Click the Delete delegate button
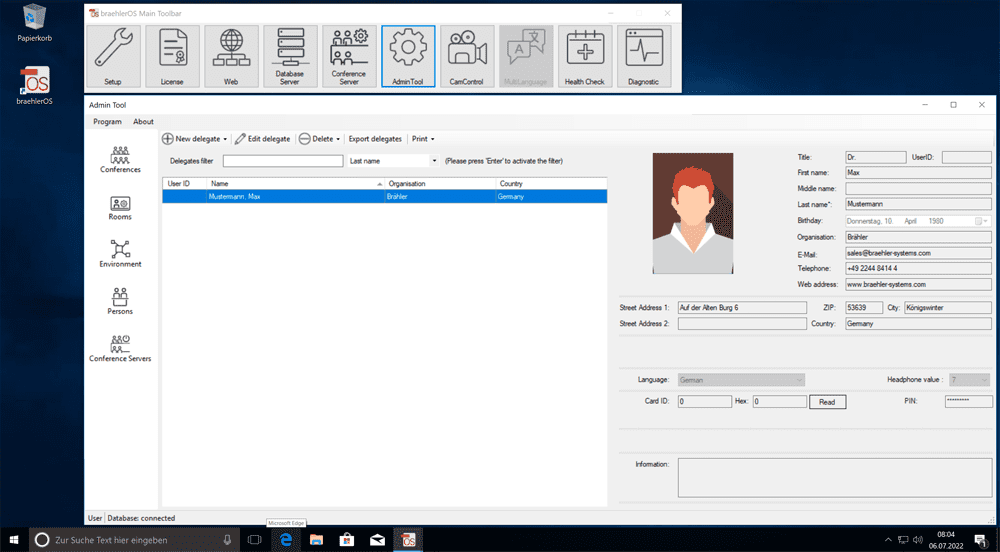Image resolution: width=1000 pixels, height=552 pixels. [316, 139]
